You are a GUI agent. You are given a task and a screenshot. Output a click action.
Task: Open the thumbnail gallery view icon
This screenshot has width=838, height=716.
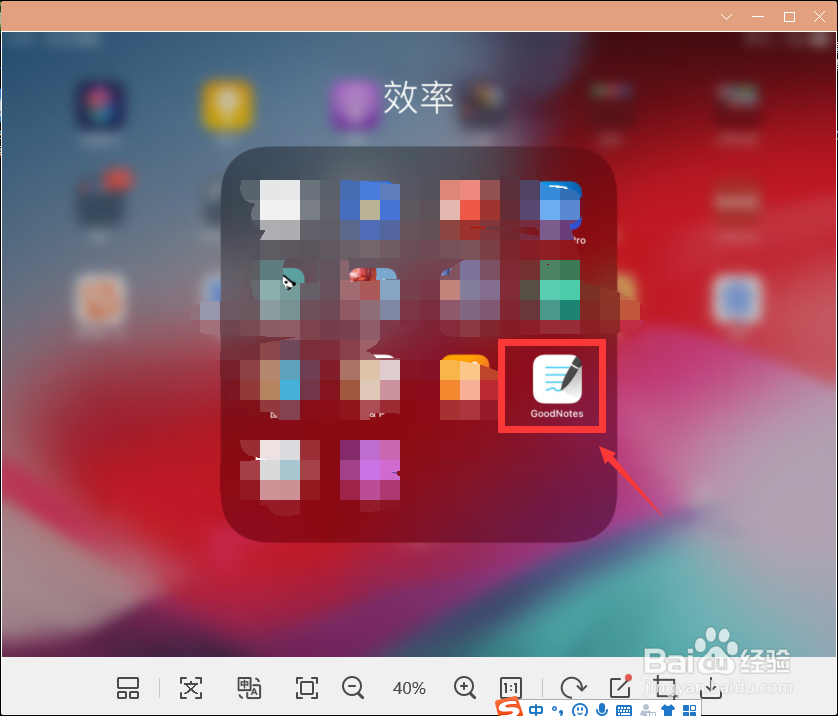point(128,688)
